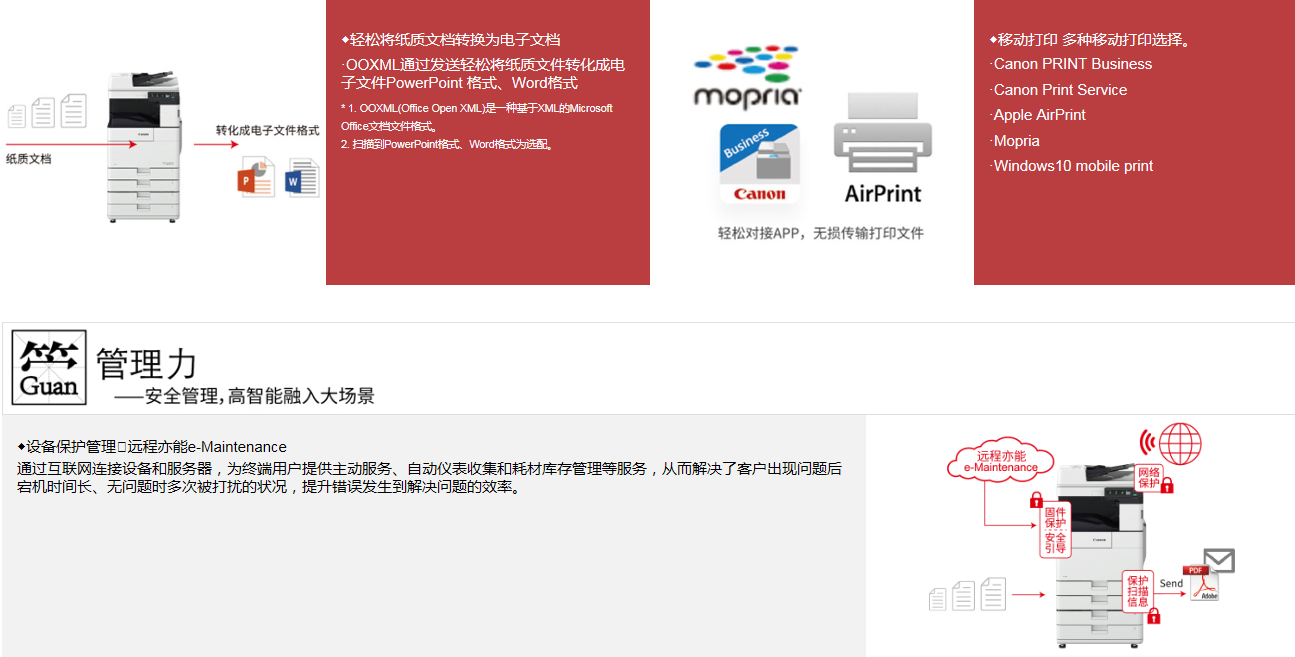
Task: Click the Guan seal-style logo
Action: point(49,367)
